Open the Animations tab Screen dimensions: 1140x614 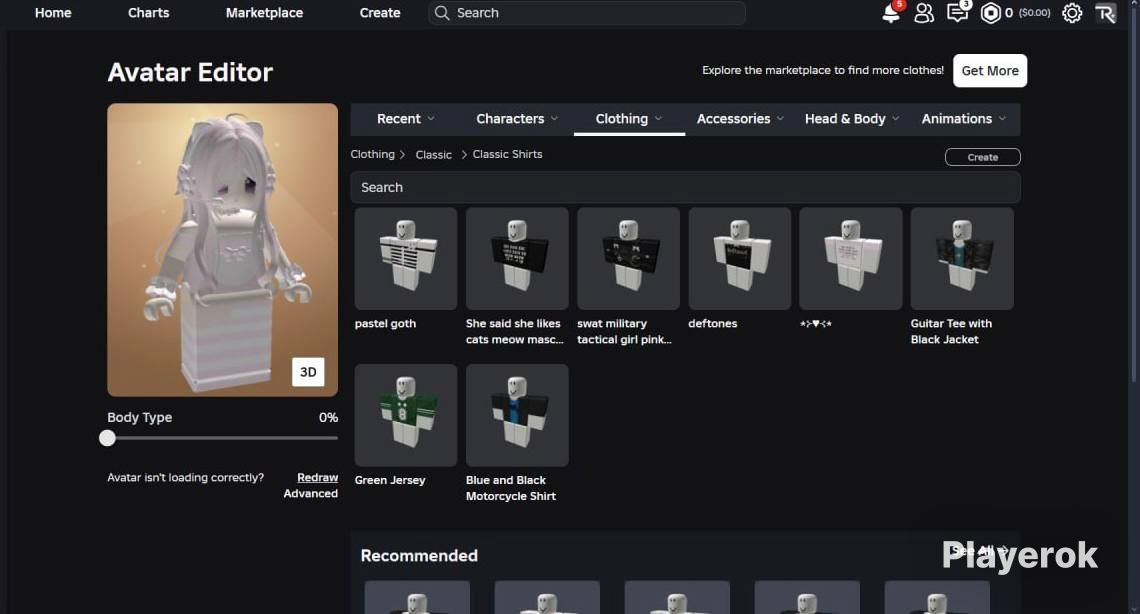[957, 118]
